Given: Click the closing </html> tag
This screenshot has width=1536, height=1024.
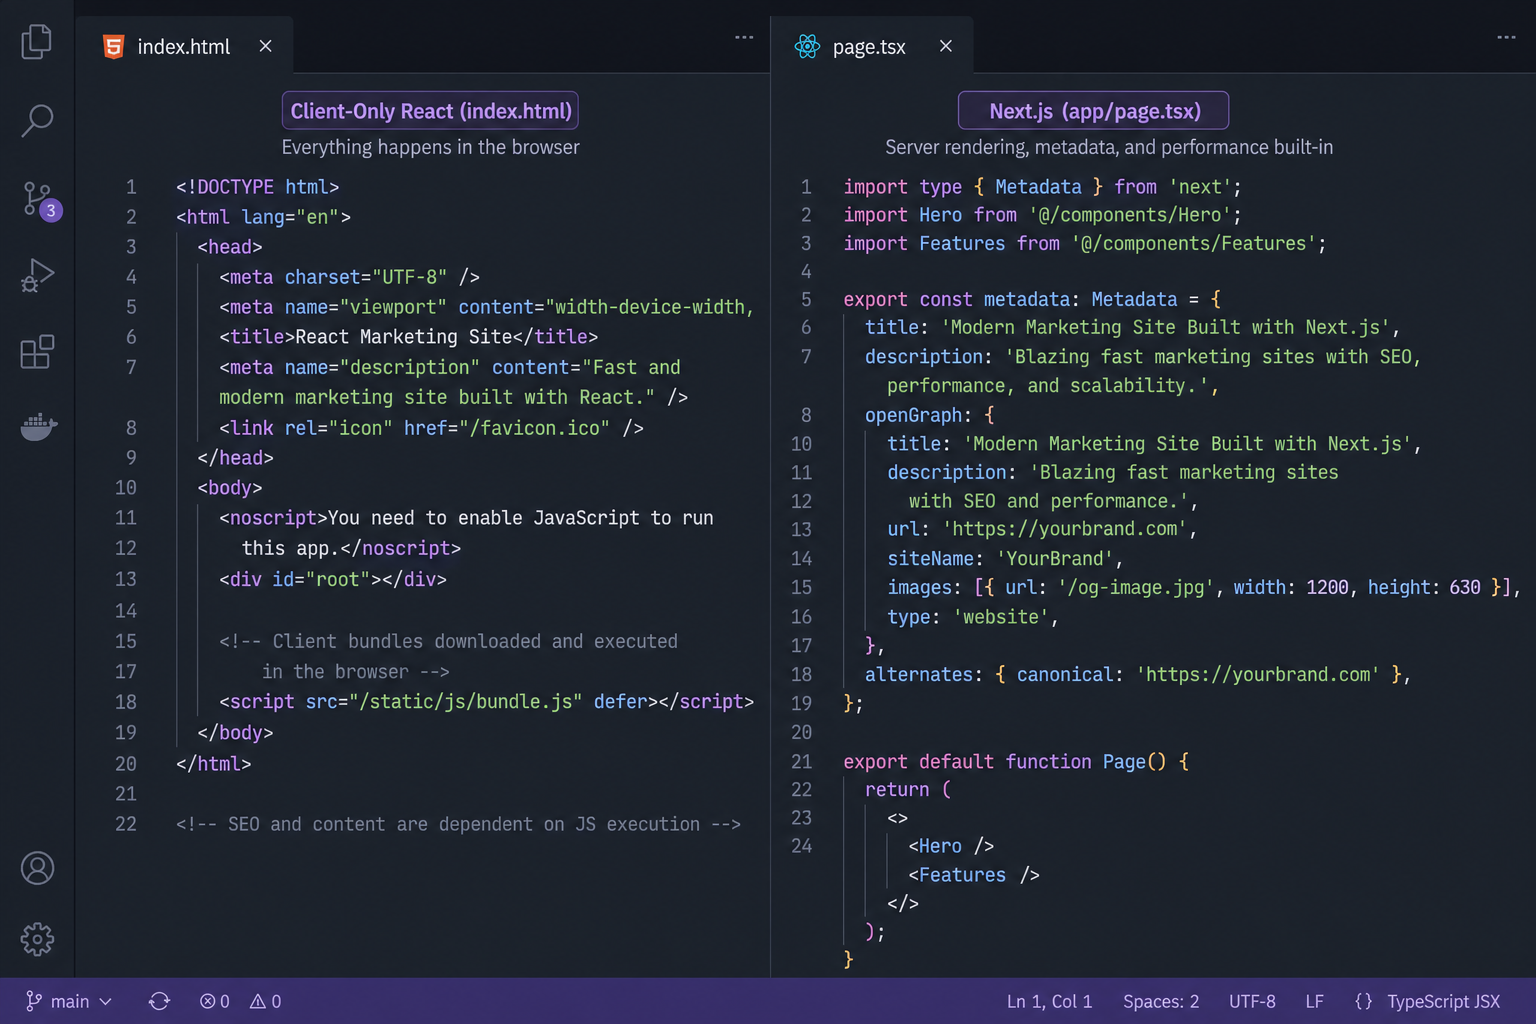Looking at the screenshot, I should [x=214, y=764].
